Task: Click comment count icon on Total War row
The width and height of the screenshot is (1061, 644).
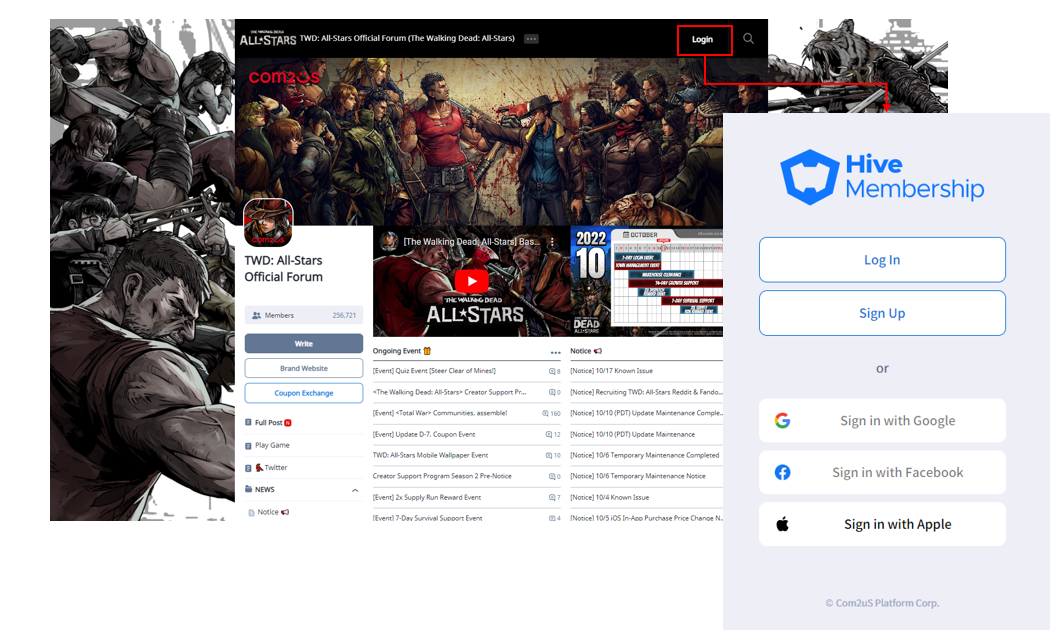Action: coord(545,413)
